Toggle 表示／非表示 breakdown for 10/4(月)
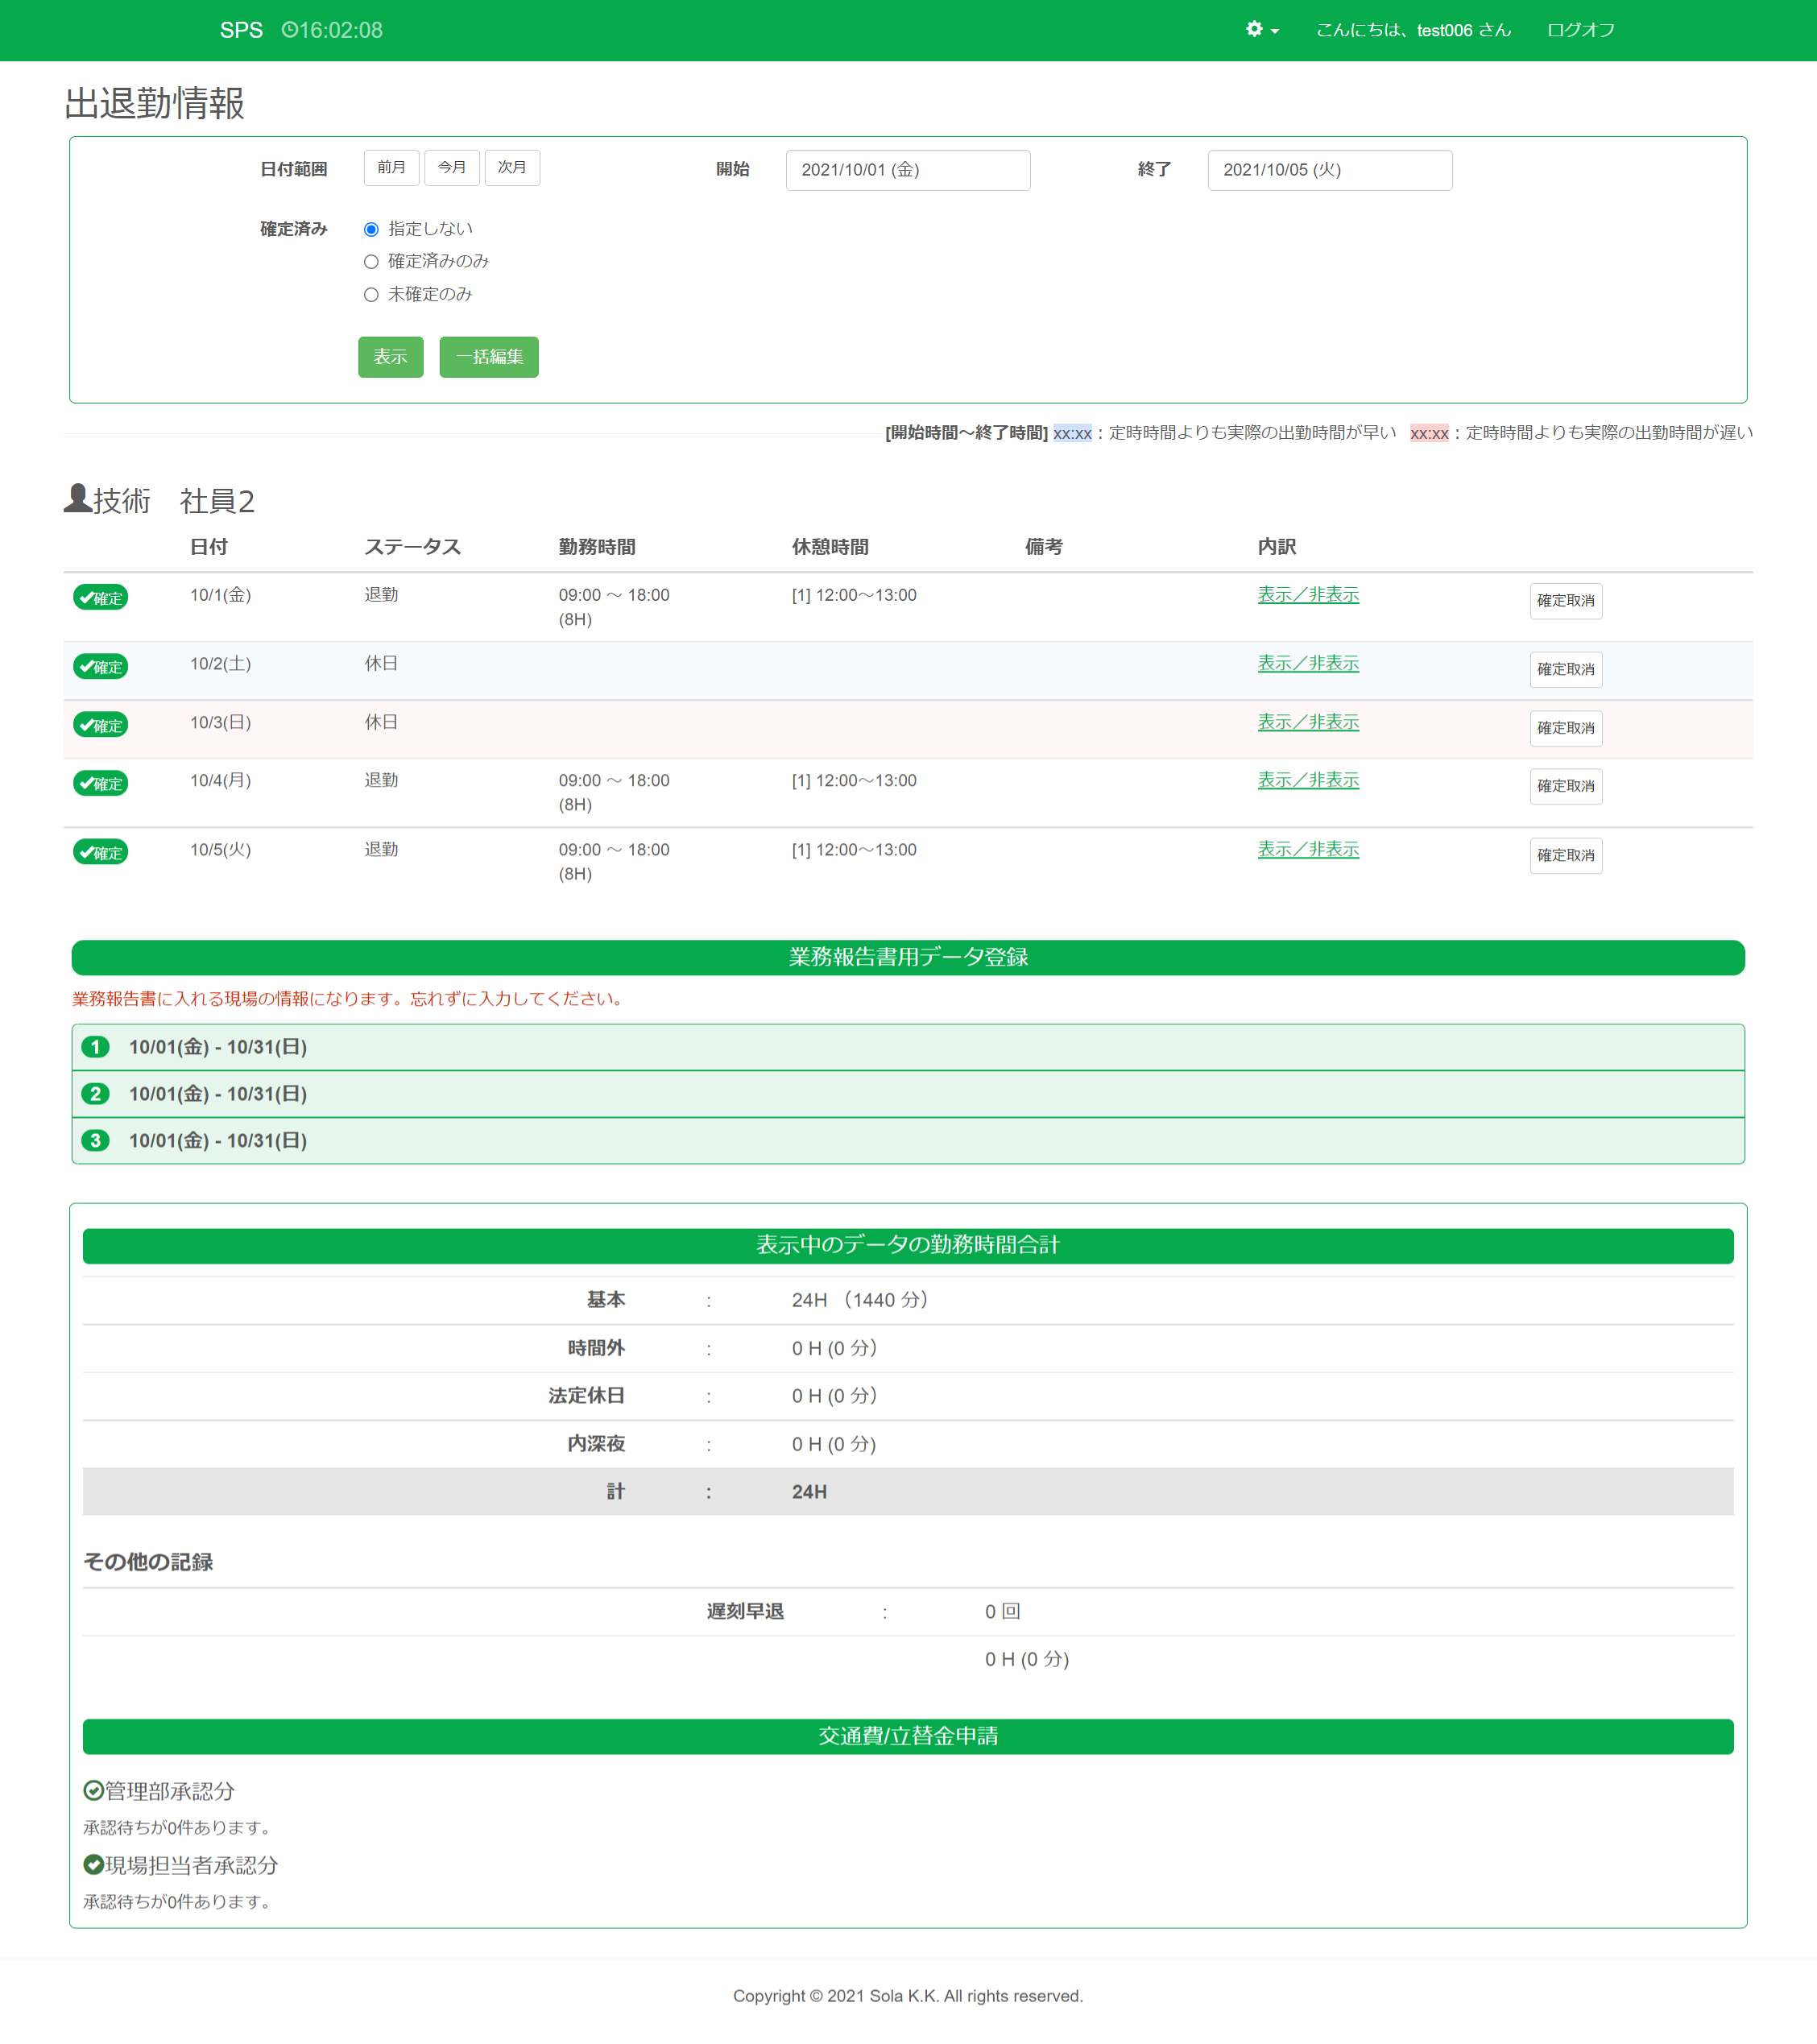1817x2044 pixels. point(1307,780)
